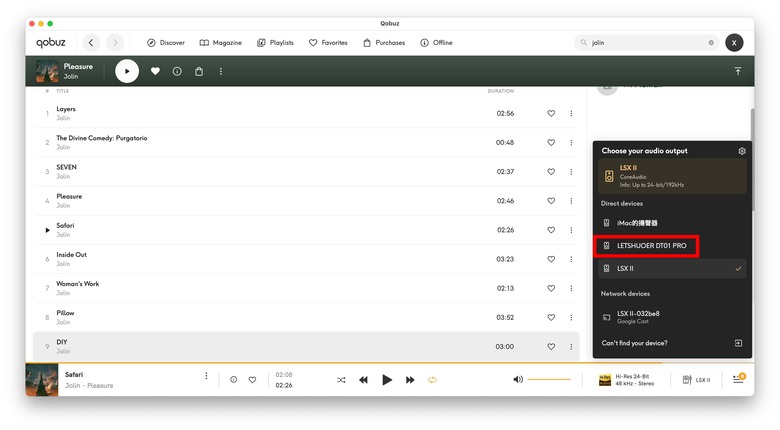The image size is (780, 430).
Task: Open the LSX II output selector in player bar
Action: [x=696, y=380]
